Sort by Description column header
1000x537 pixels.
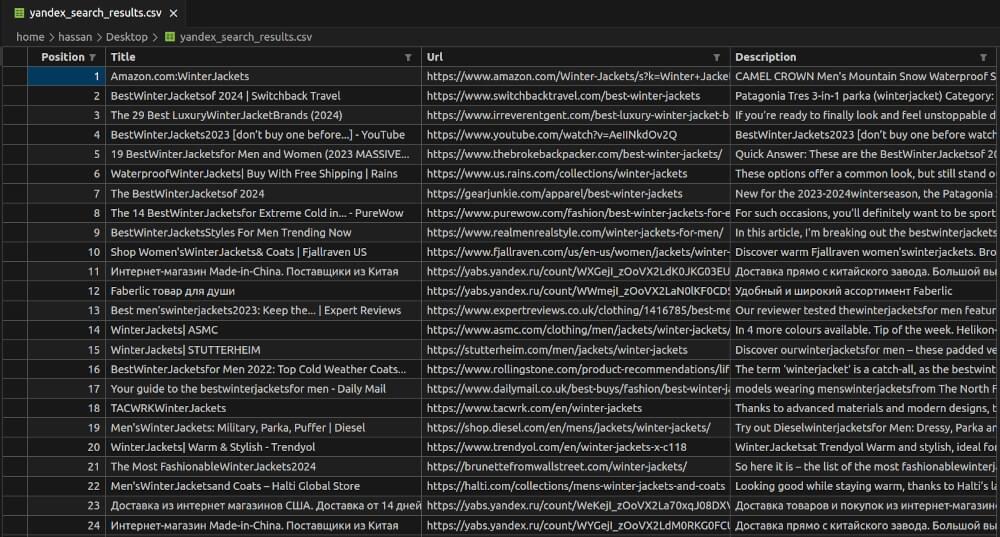tap(765, 57)
